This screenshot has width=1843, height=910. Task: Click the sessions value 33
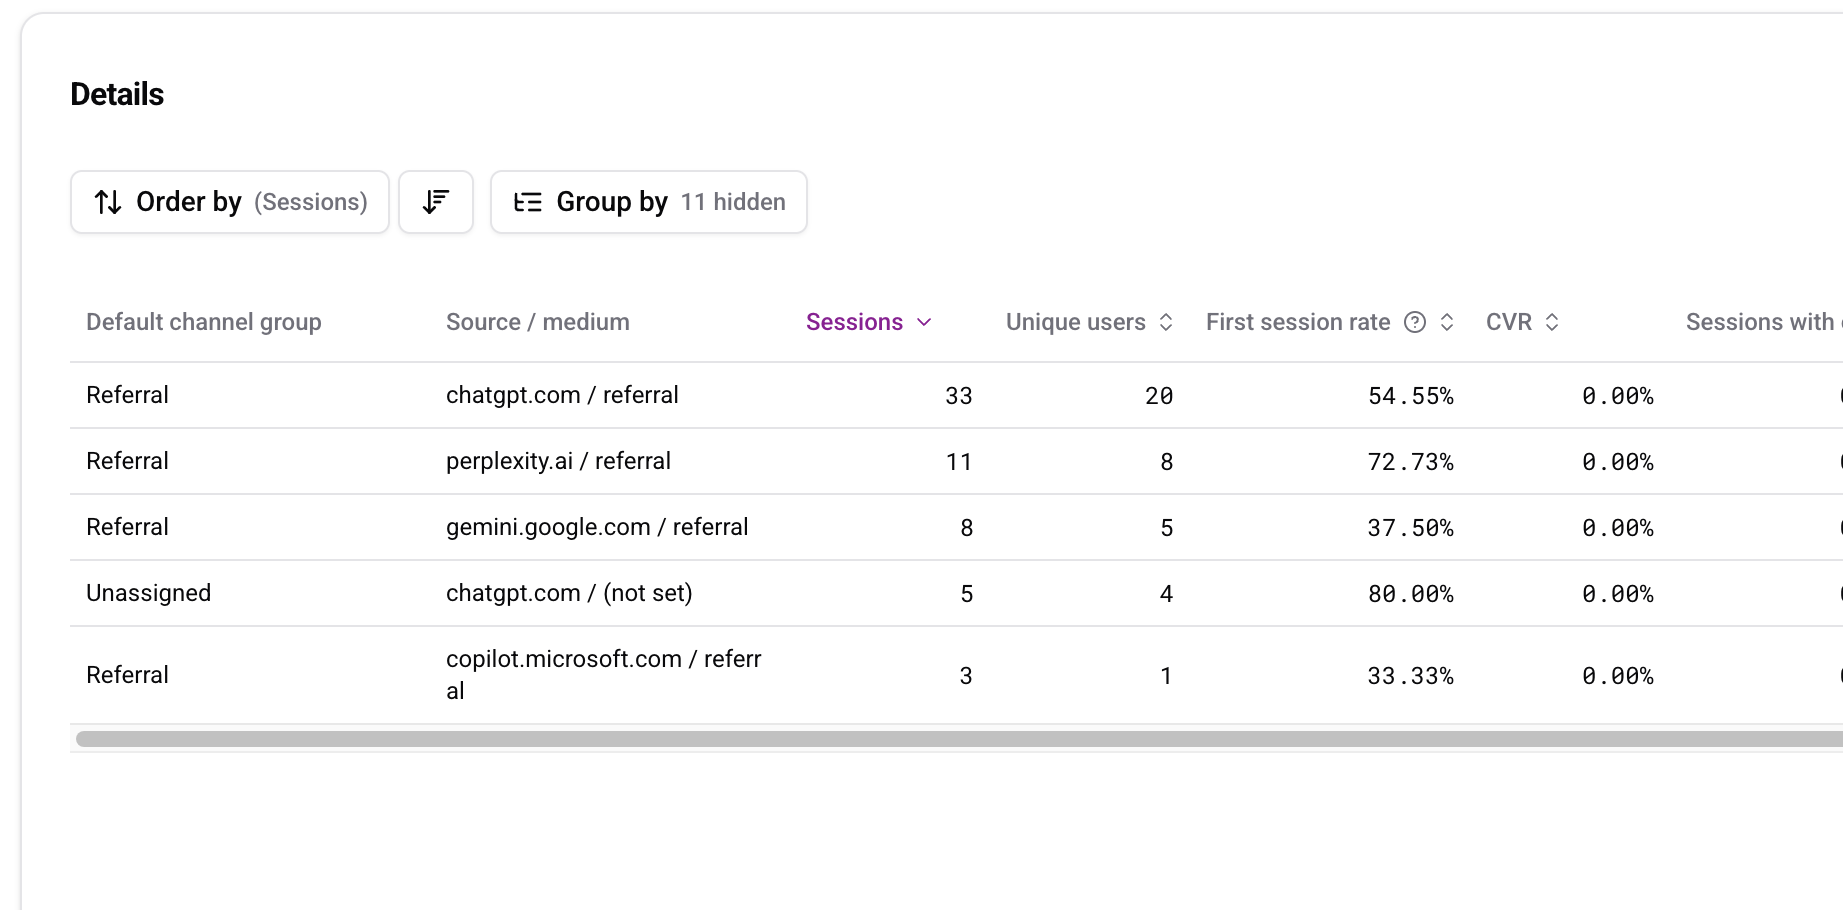coord(959,396)
